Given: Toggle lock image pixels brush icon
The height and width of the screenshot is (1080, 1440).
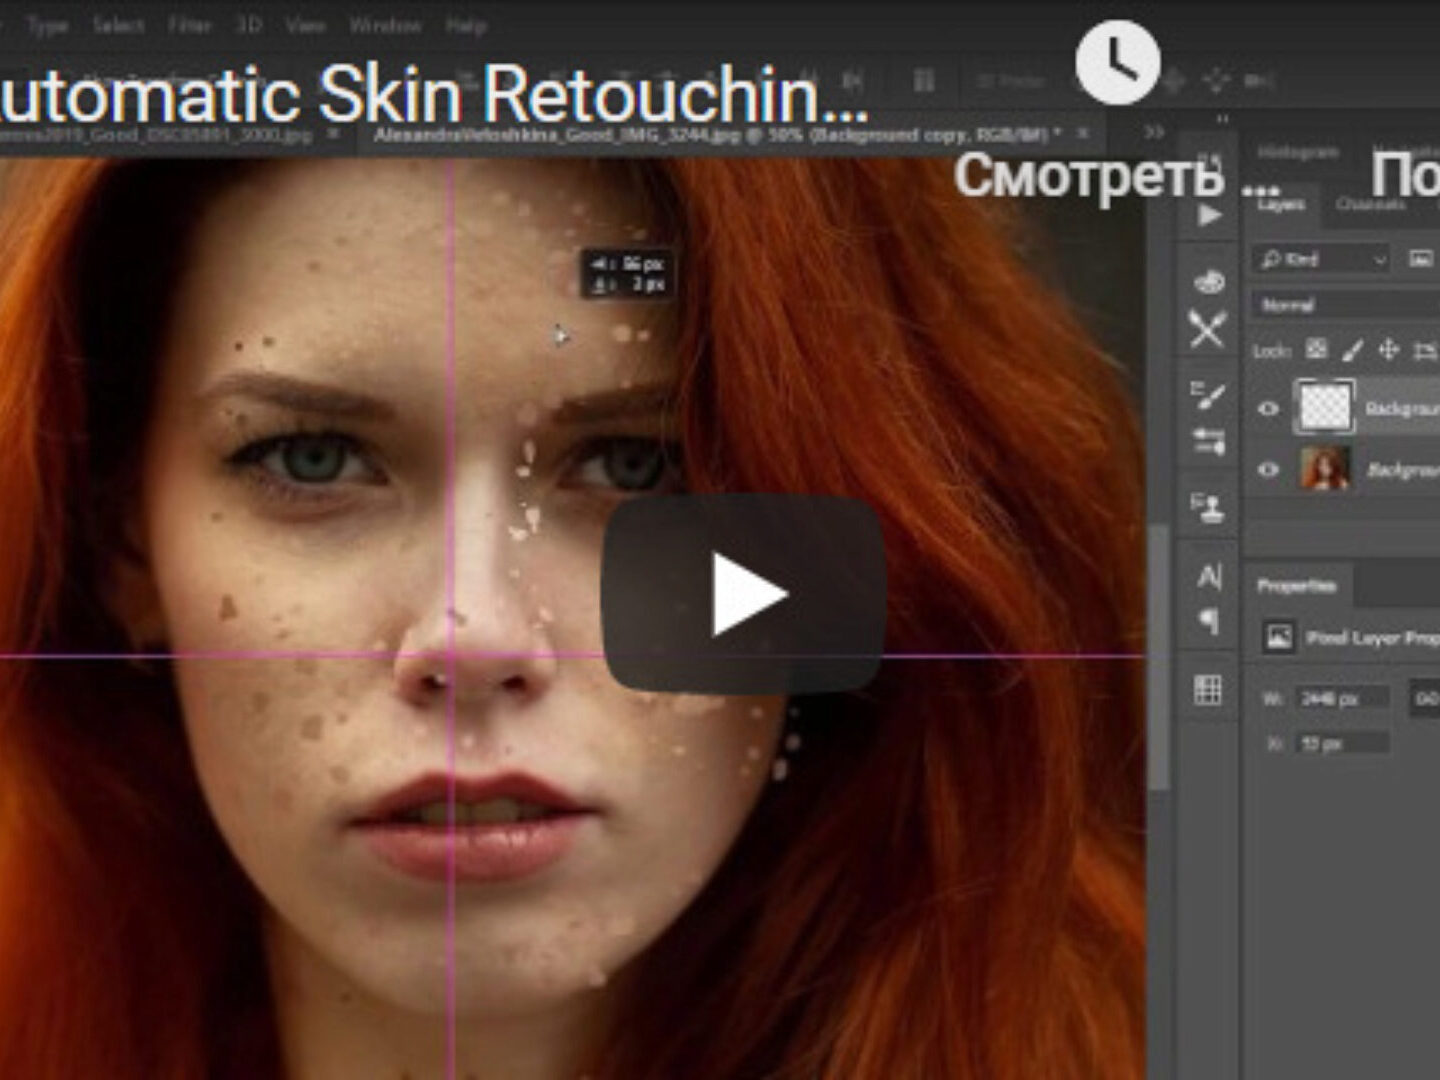Looking at the screenshot, I should (1352, 349).
